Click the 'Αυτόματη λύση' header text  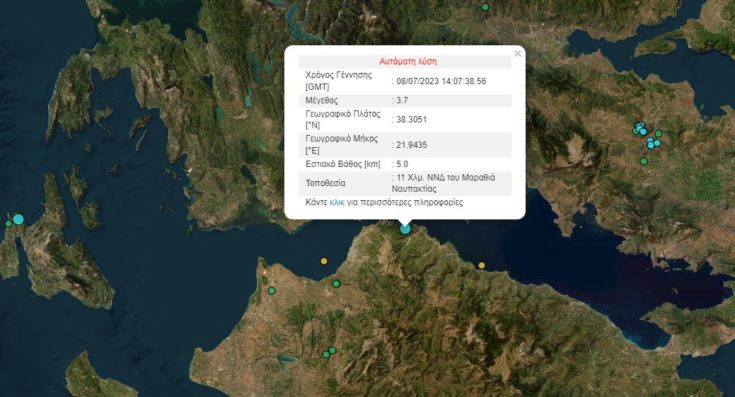[408, 61]
